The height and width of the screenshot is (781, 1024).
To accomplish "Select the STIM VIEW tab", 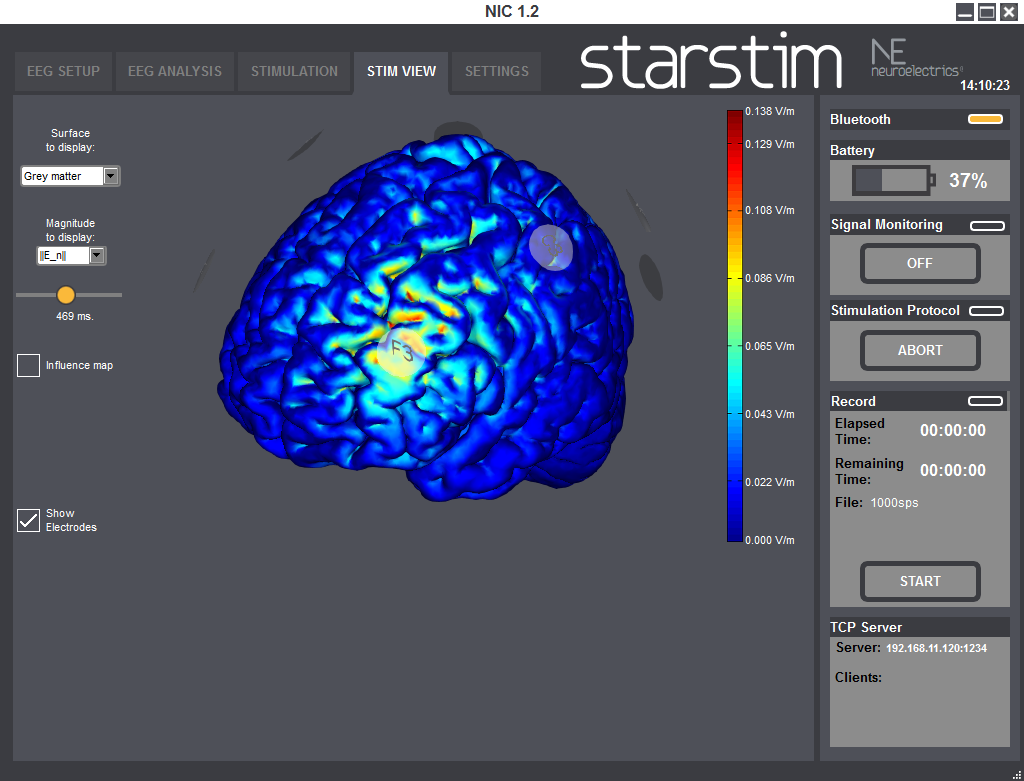I will click(401, 71).
